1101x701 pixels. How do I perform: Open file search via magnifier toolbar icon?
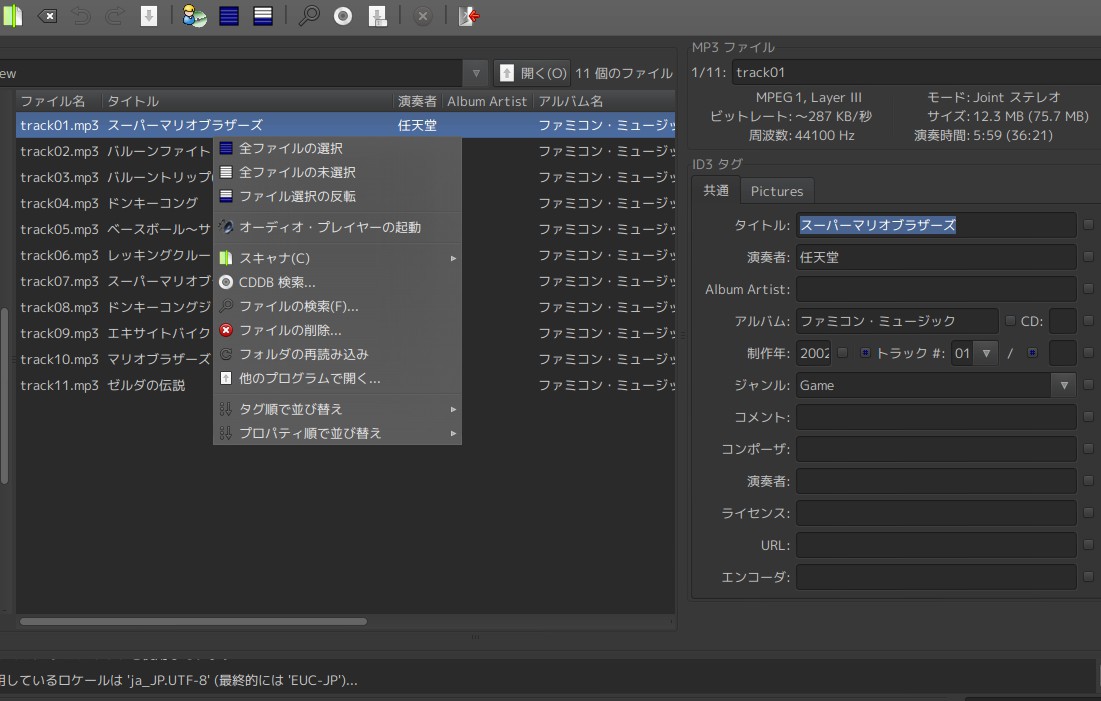coord(308,16)
